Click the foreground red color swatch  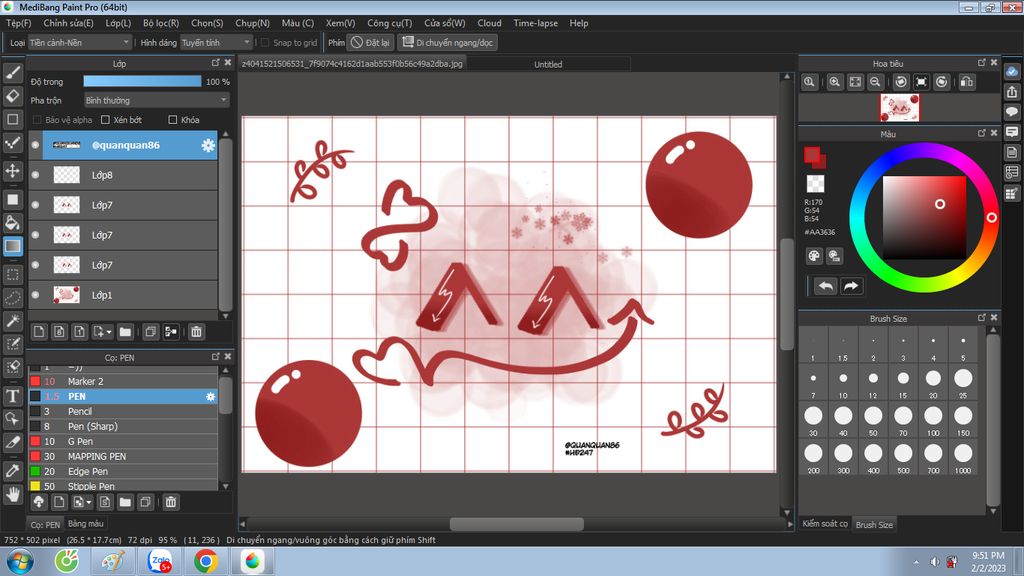[812, 155]
